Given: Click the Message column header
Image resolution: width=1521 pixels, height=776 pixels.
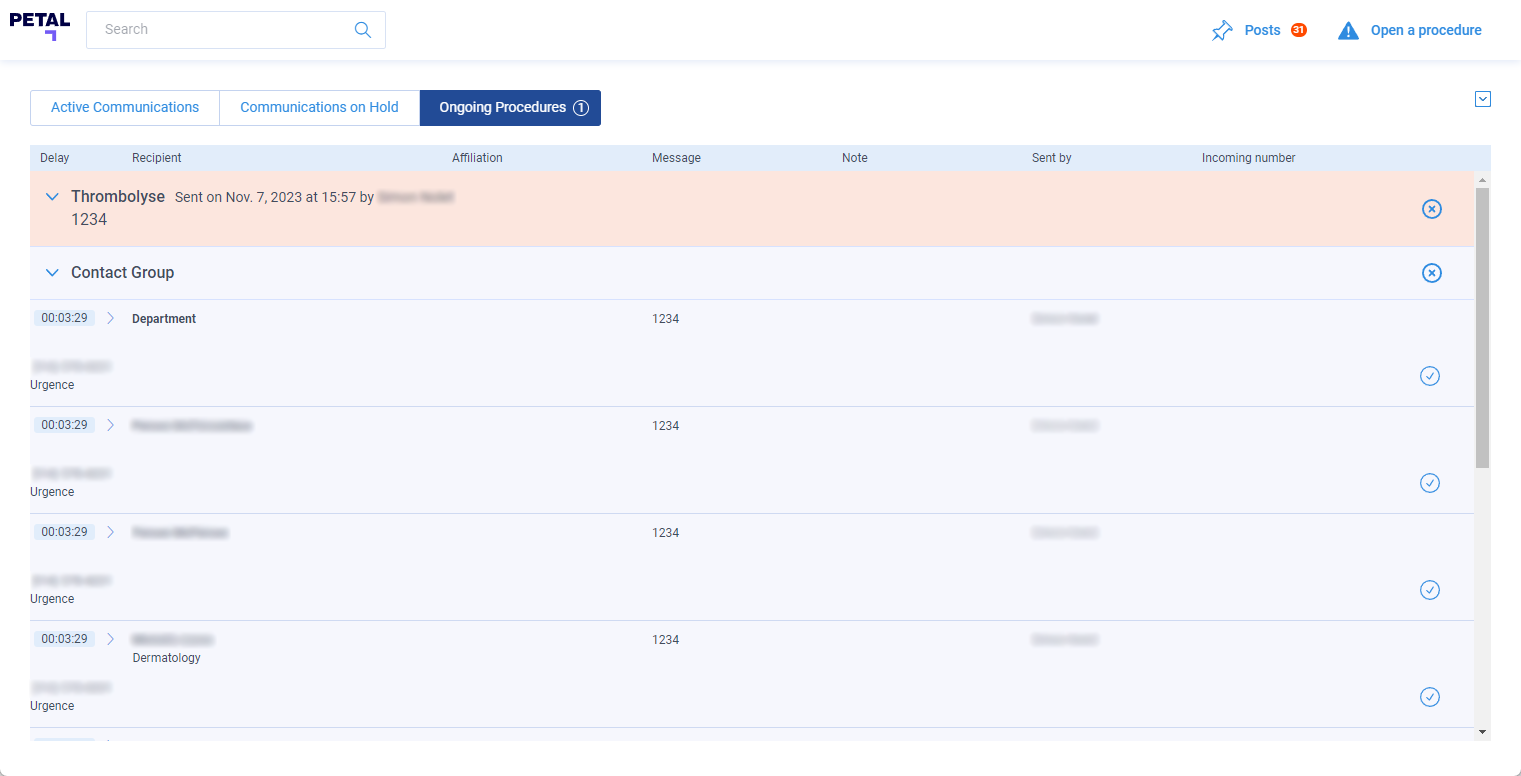Looking at the screenshot, I should 676,158.
